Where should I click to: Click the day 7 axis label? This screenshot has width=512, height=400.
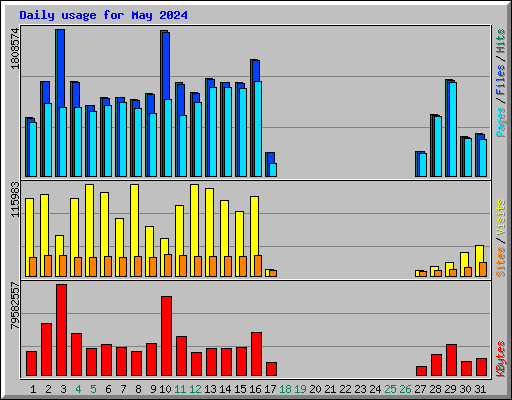tap(123, 389)
